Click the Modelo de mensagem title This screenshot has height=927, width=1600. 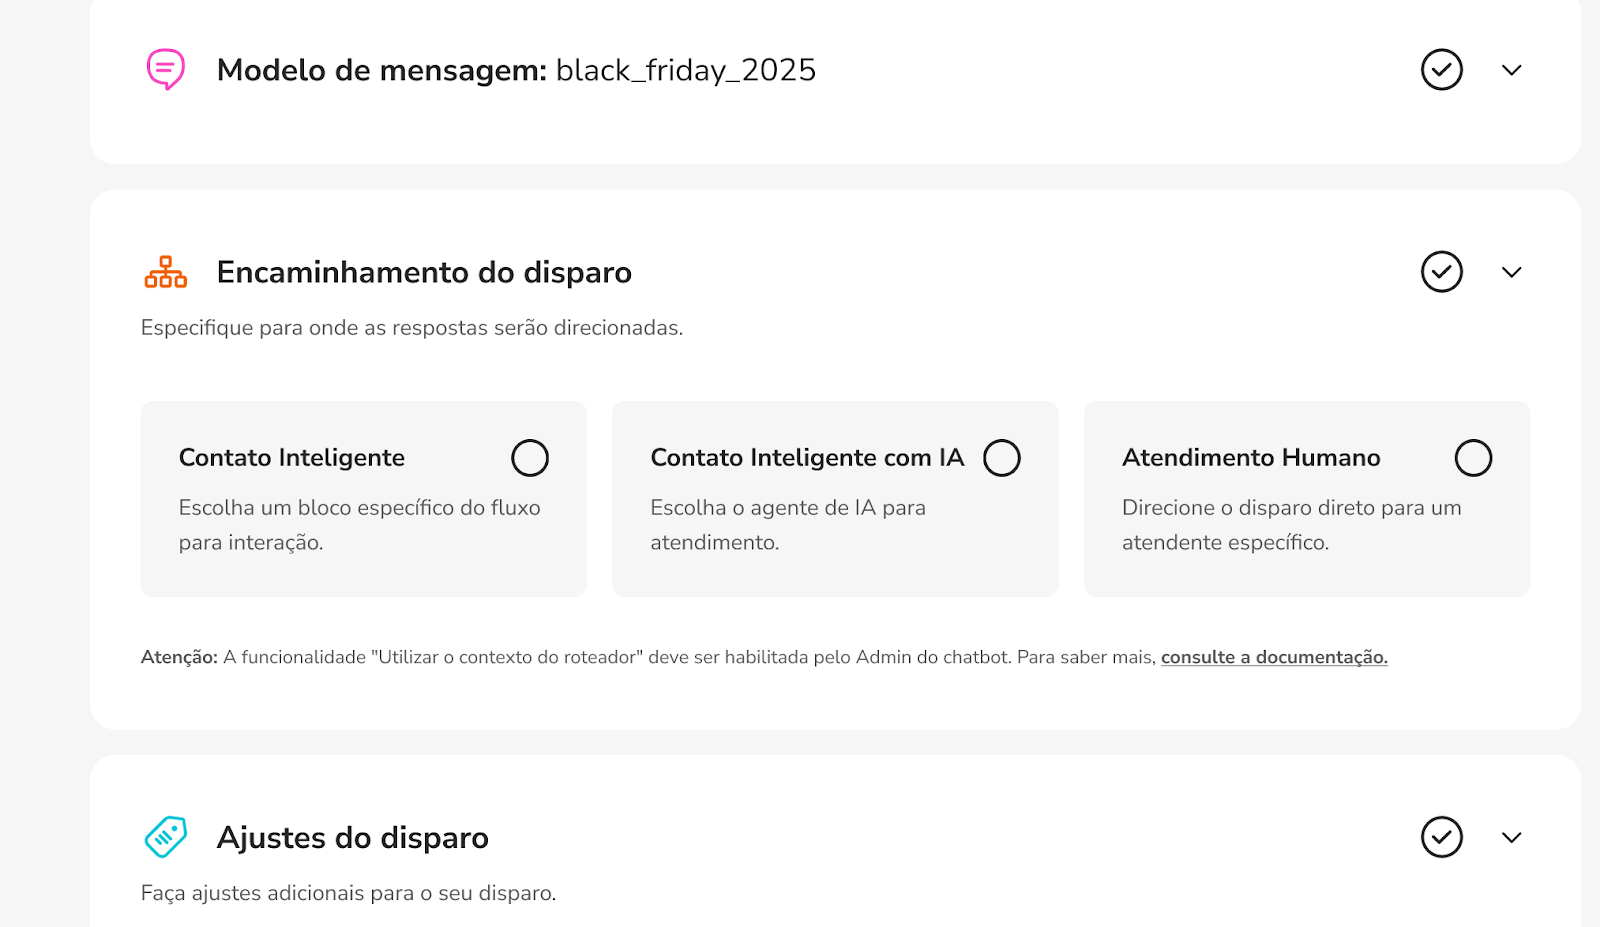point(381,70)
